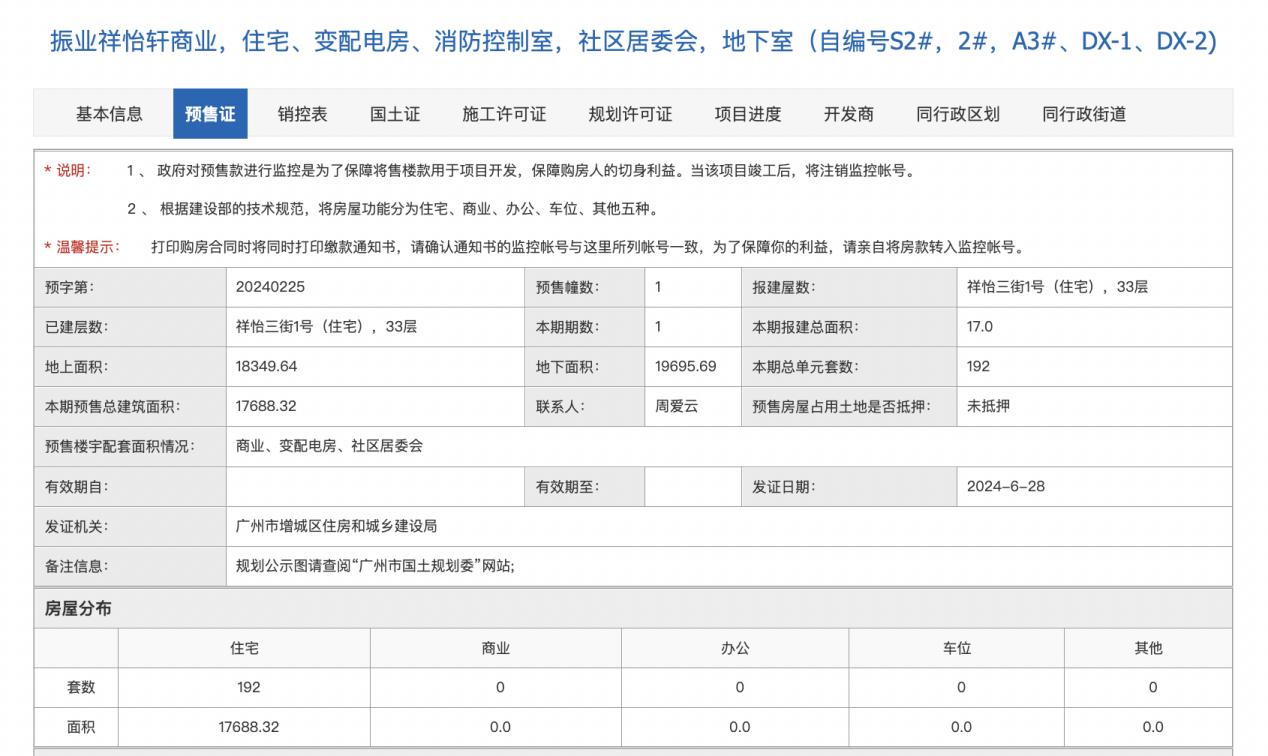Open the 规划许可证 tab
Screen dimensions: 1268x756
tap(630, 114)
